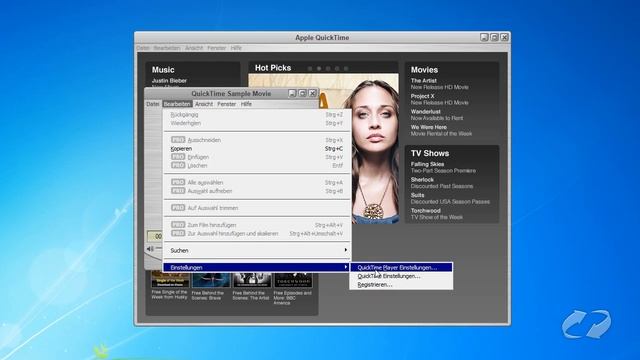
Task: Open Ansicht menu in Apple QuickTime window
Action: tap(194, 48)
